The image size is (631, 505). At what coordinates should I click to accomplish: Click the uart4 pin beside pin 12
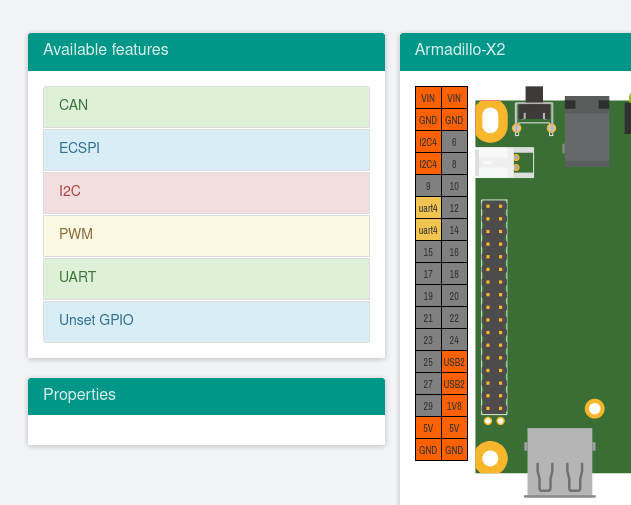point(428,208)
